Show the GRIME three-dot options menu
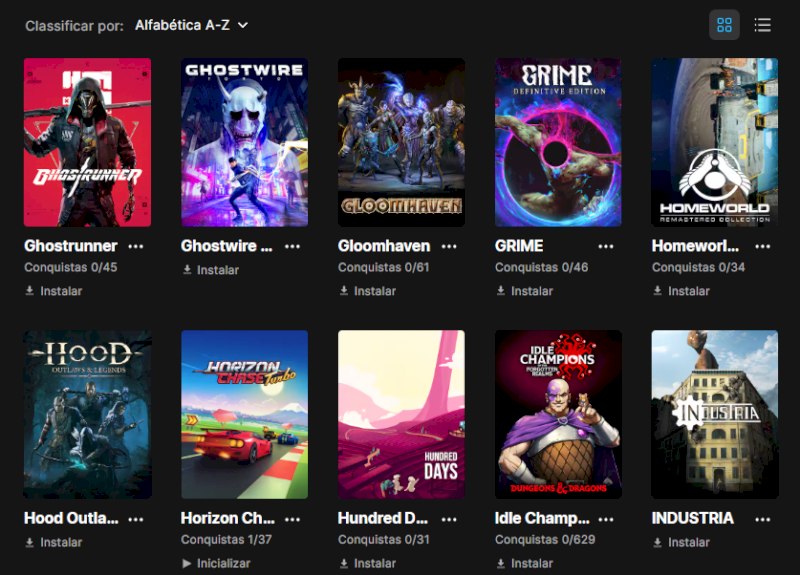Viewport: 800px width, 575px height. [x=606, y=246]
